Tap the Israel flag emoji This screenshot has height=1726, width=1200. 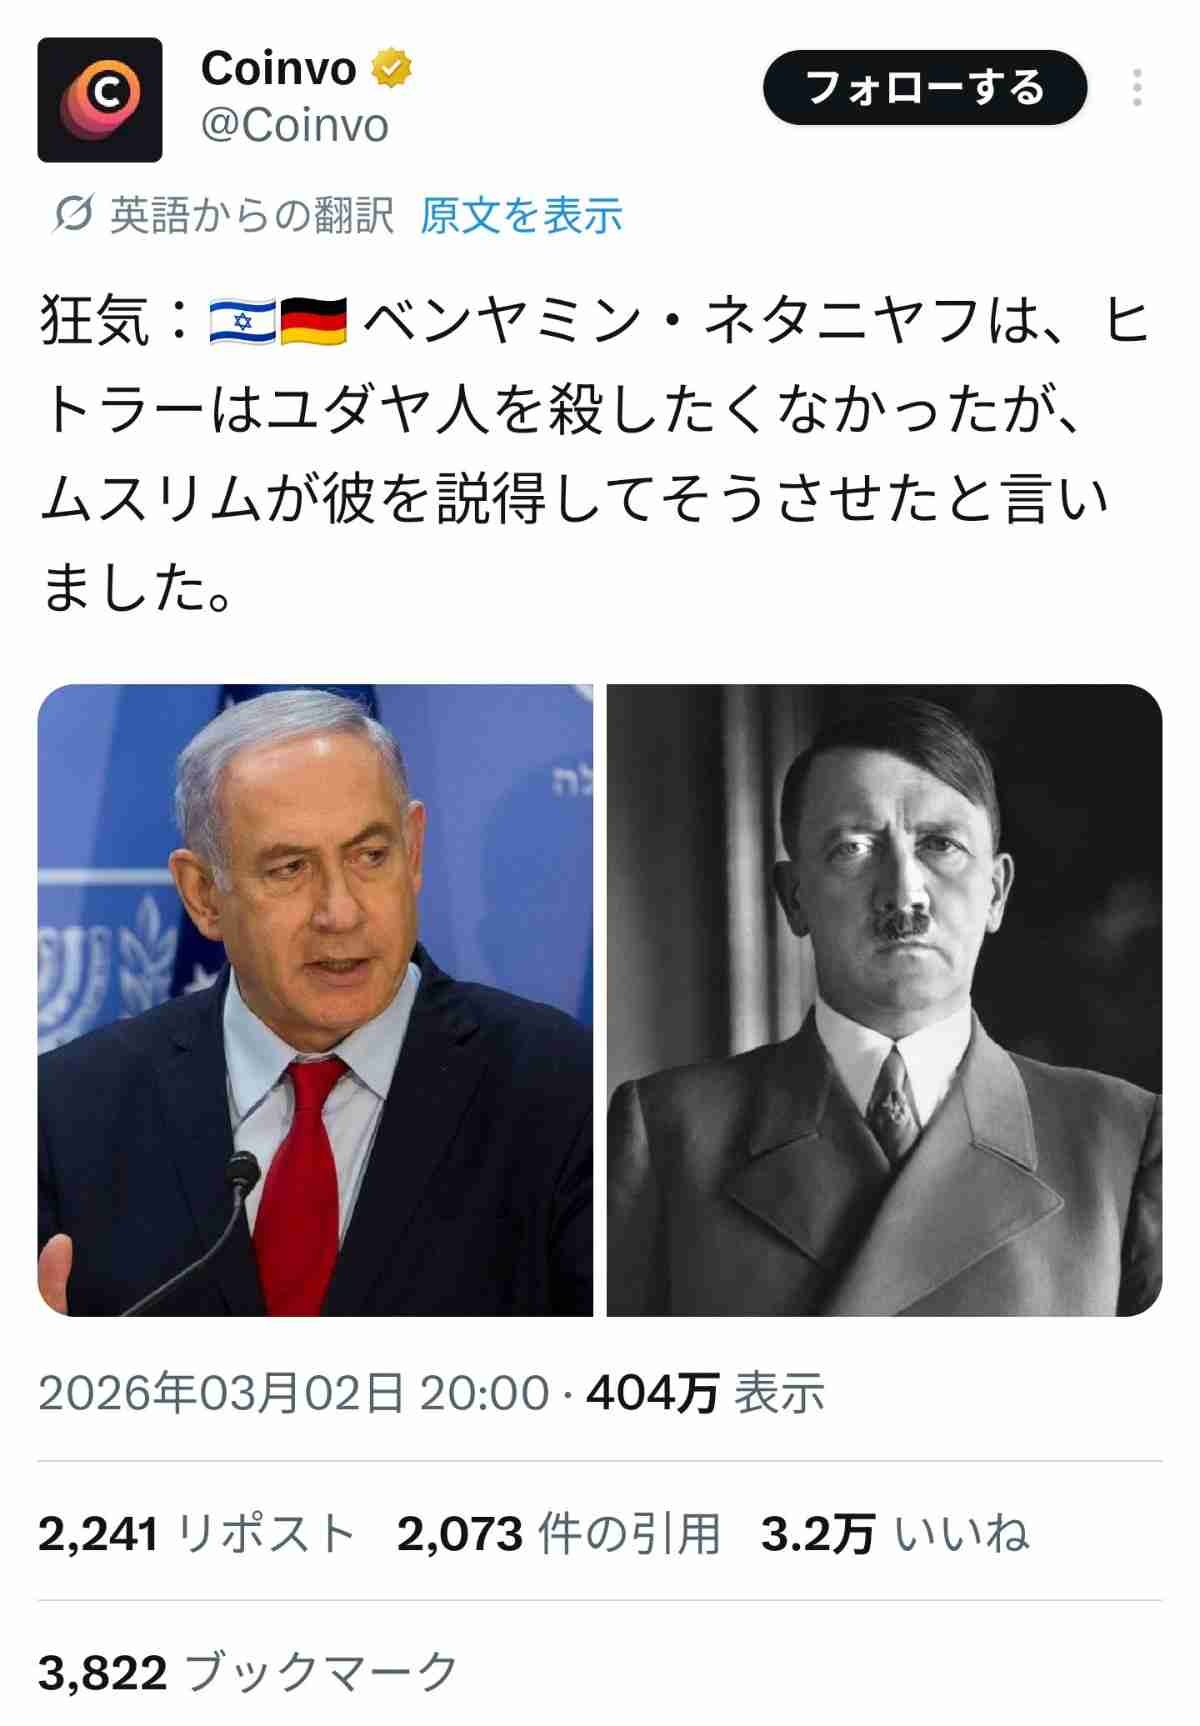[243, 322]
